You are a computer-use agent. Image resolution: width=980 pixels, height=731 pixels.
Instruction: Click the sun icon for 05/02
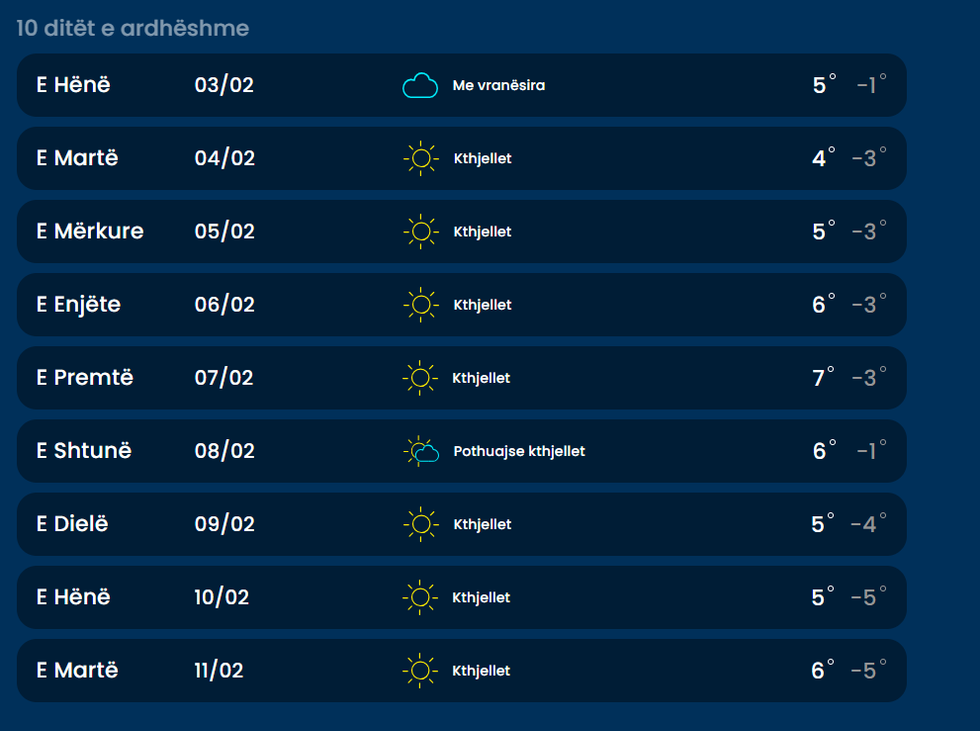421,232
